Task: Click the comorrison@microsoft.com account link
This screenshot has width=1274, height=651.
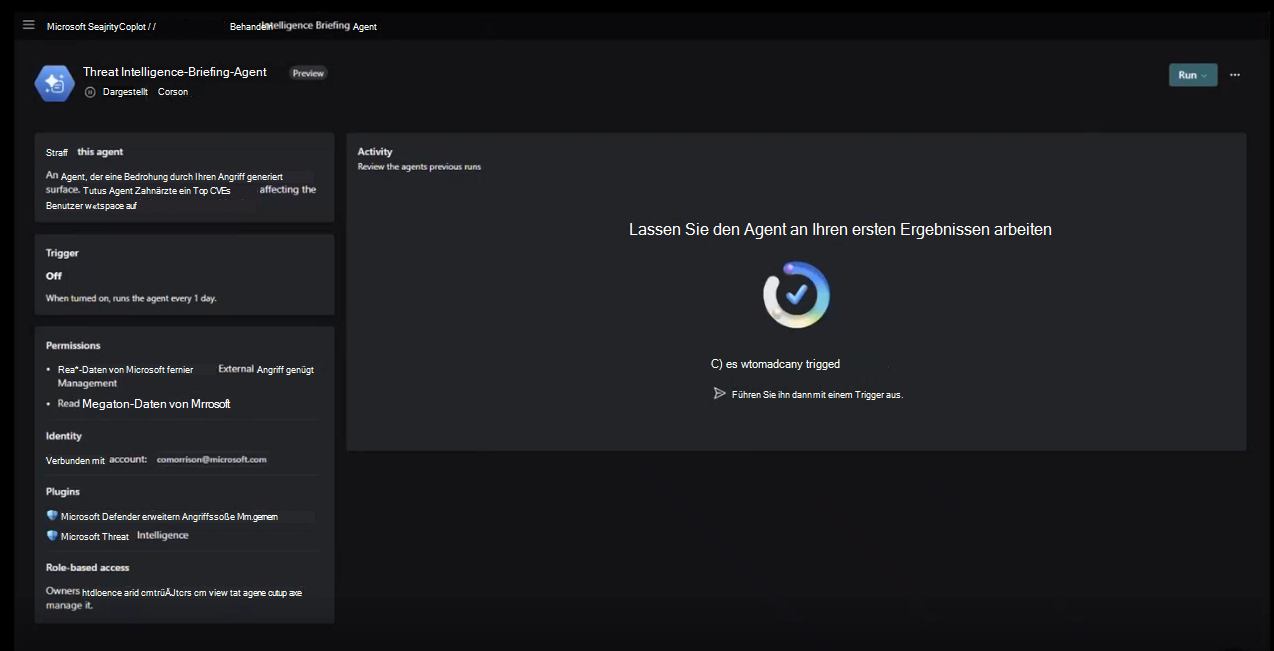Action: (213, 459)
